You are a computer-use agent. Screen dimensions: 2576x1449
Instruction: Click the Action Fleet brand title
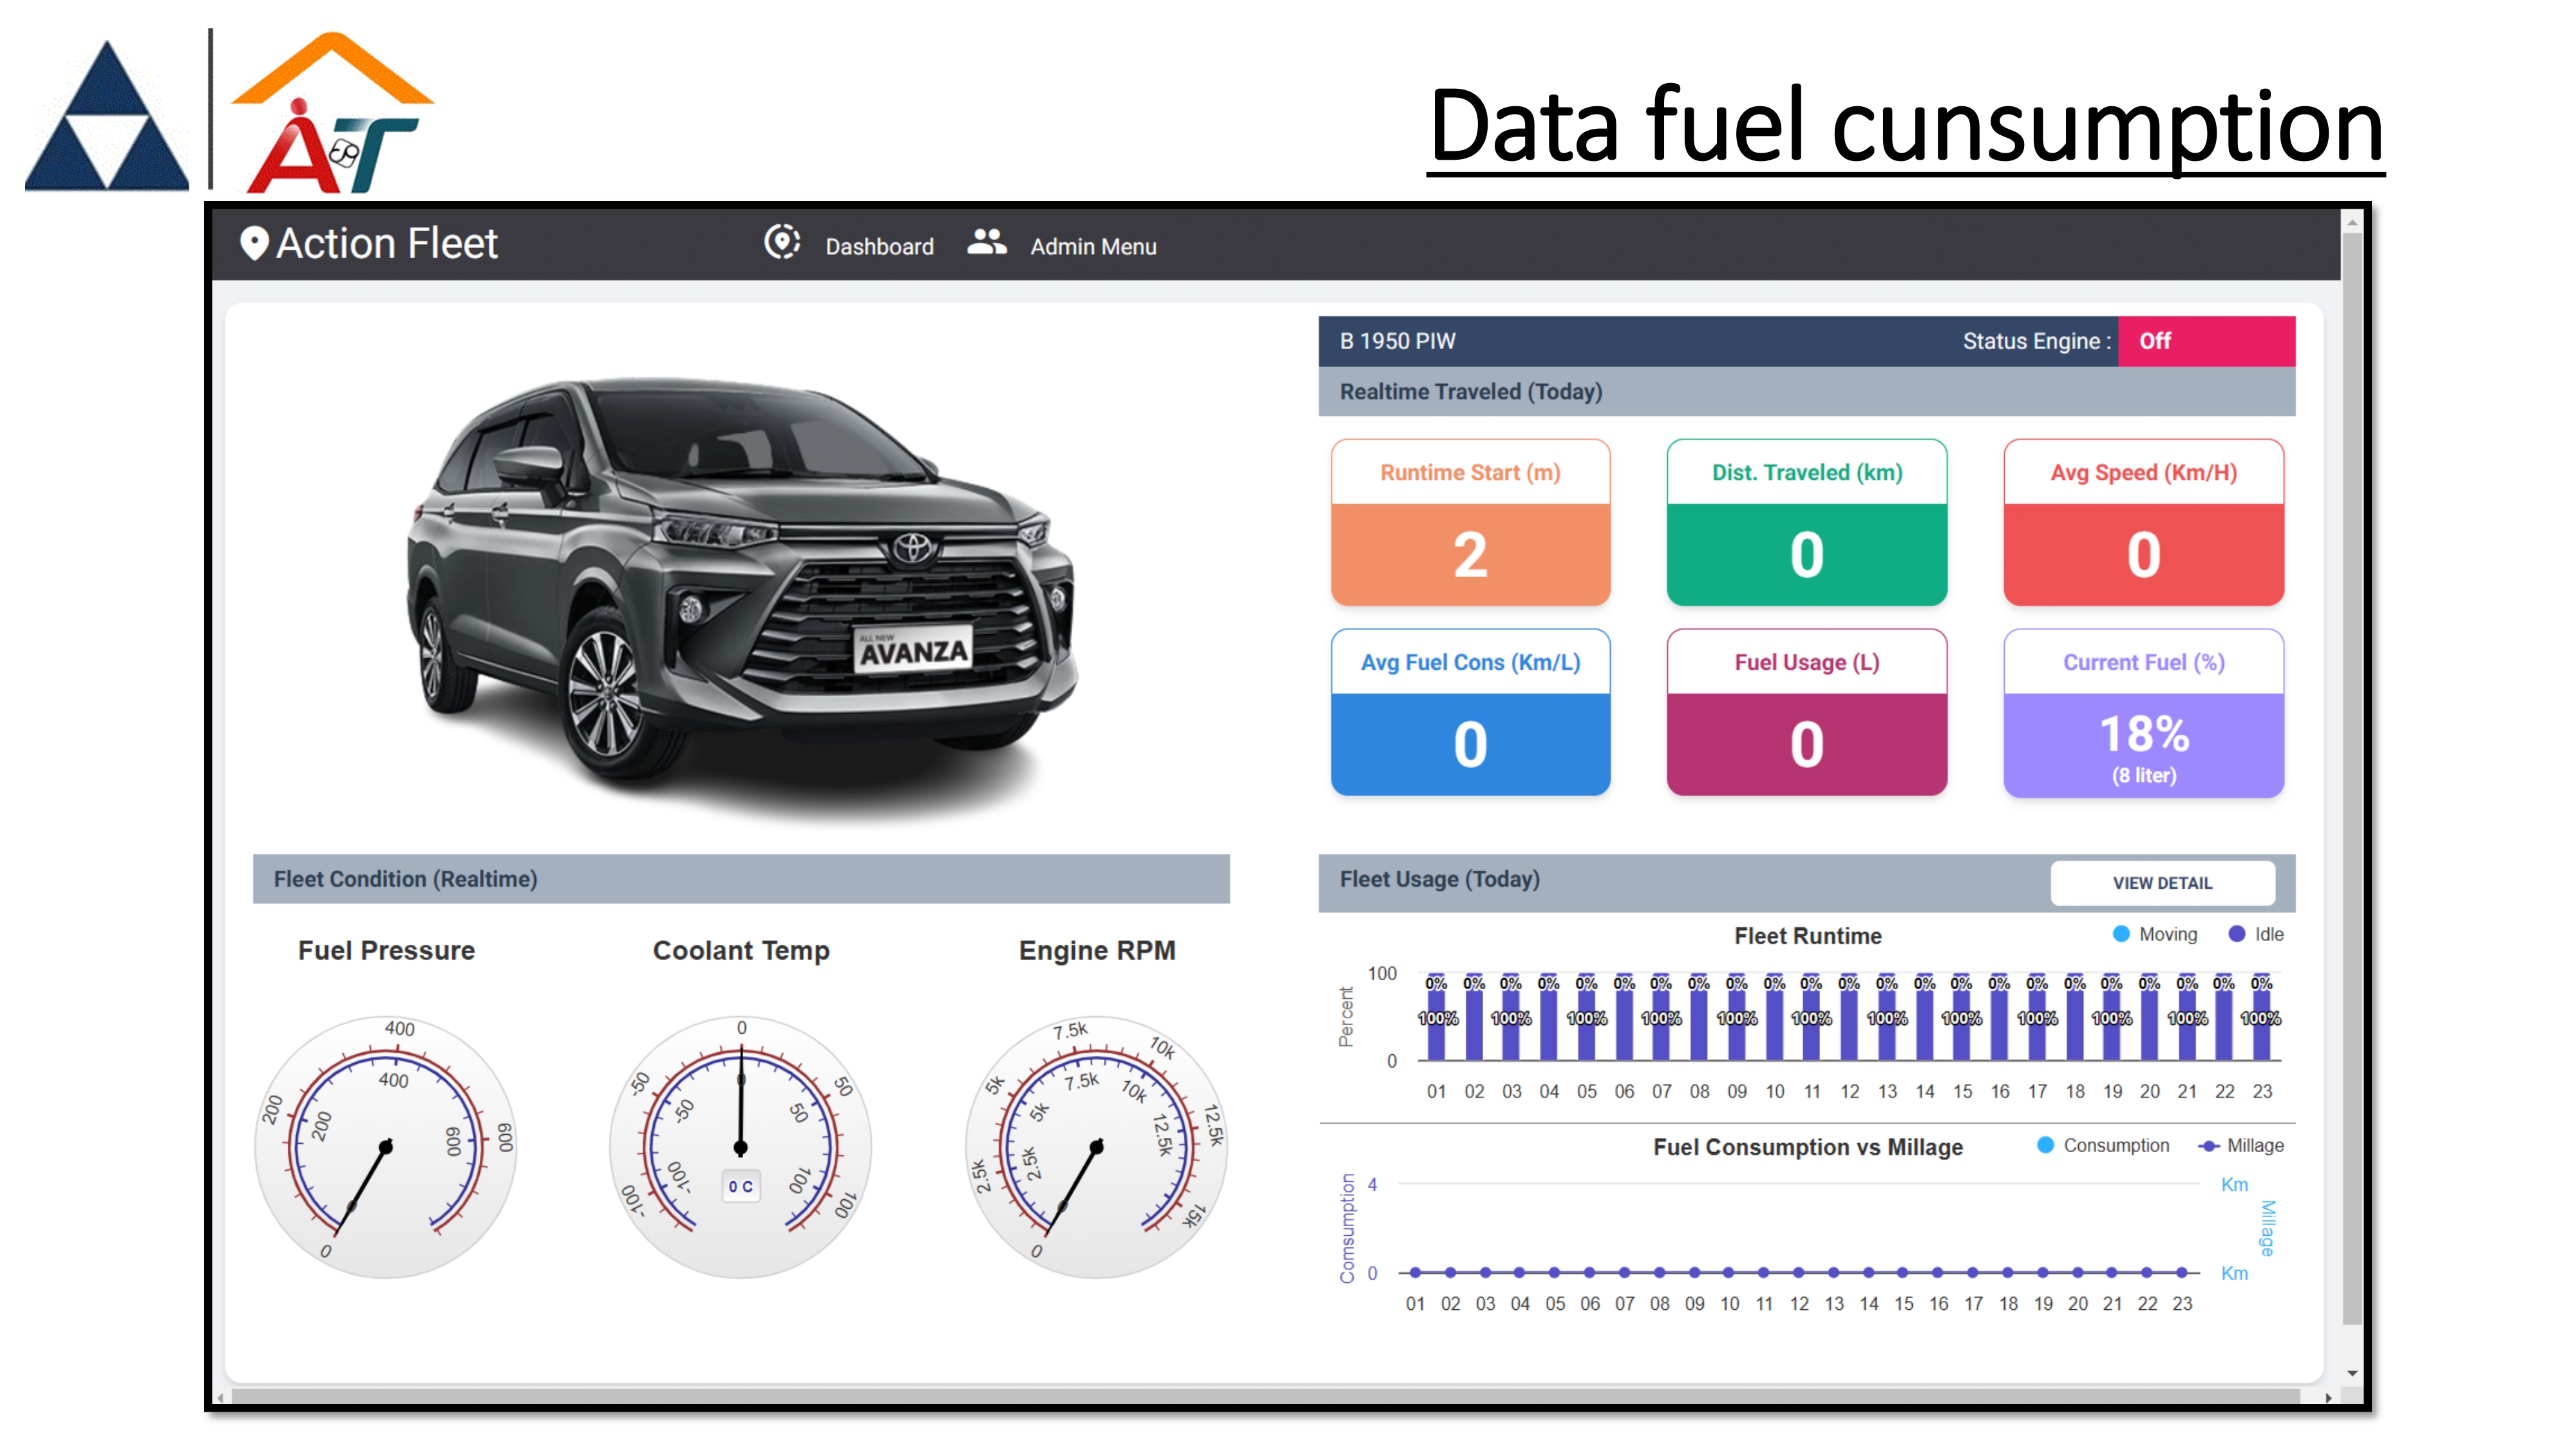click(386, 244)
